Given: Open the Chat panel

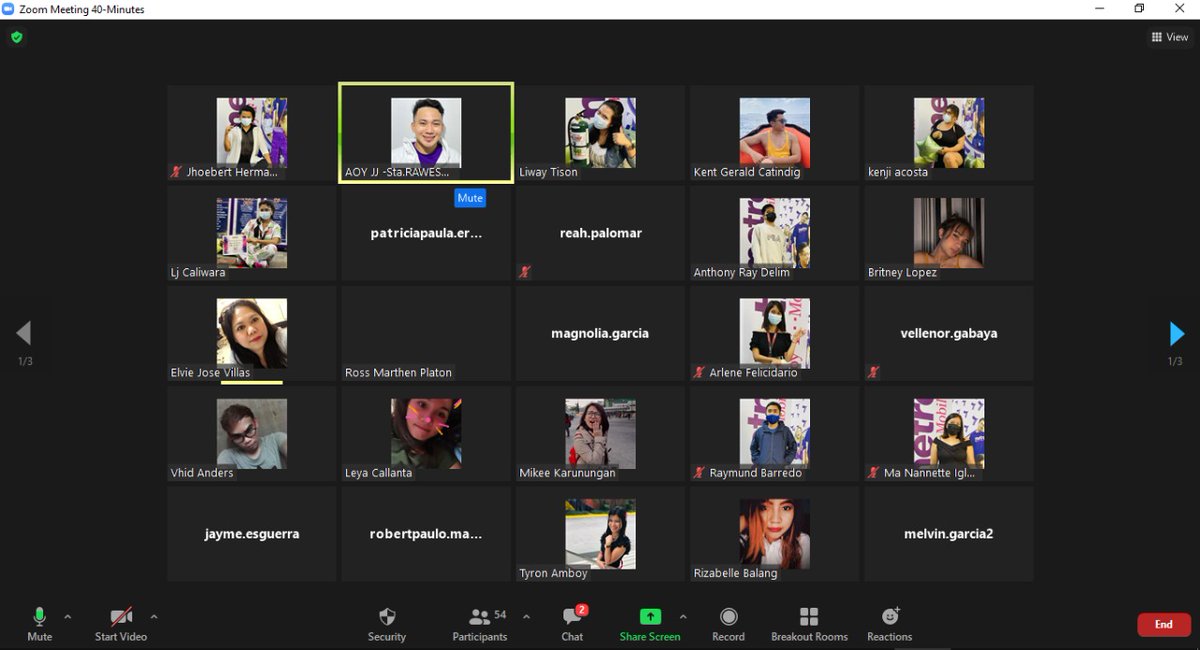Looking at the screenshot, I should (x=572, y=624).
